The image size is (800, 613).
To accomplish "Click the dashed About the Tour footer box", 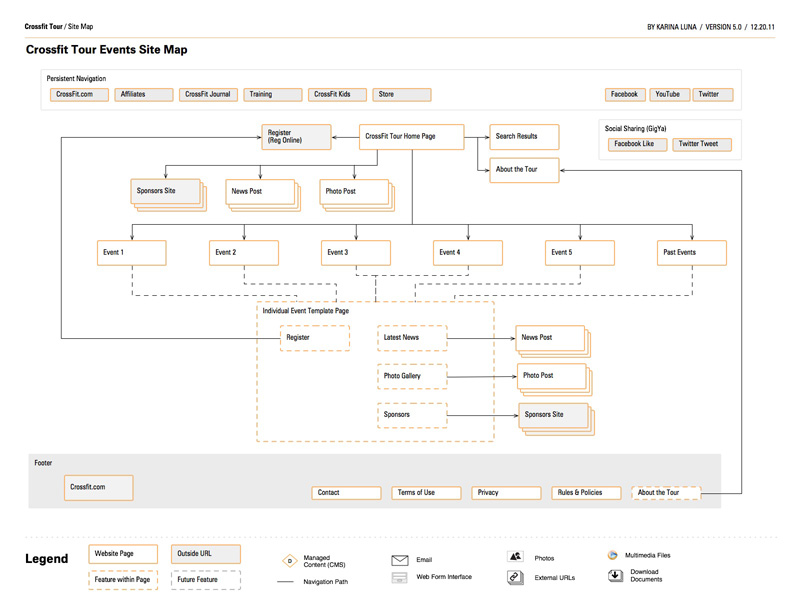I will [x=666, y=493].
